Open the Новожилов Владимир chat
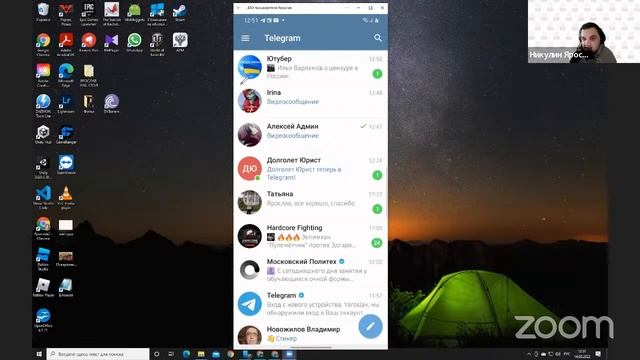 [311, 334]
